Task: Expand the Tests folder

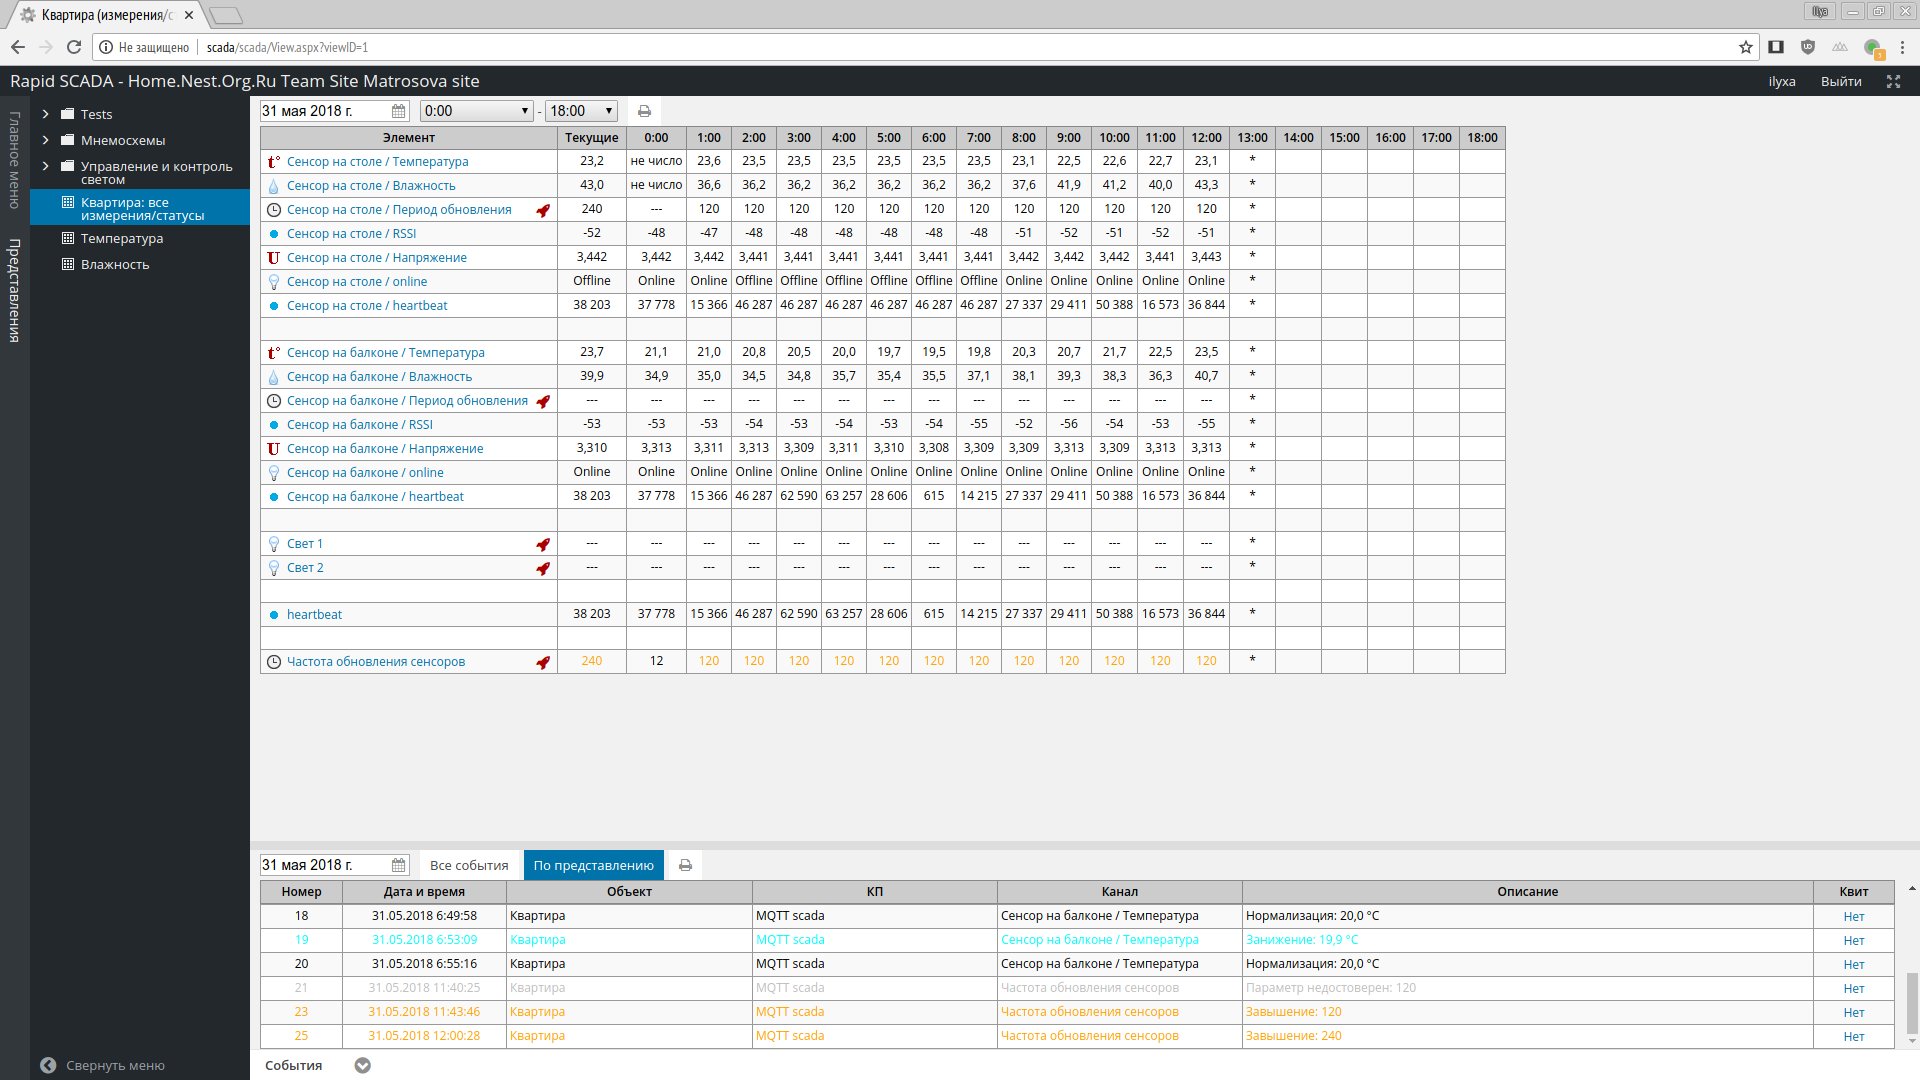Action: click(45, 114)
